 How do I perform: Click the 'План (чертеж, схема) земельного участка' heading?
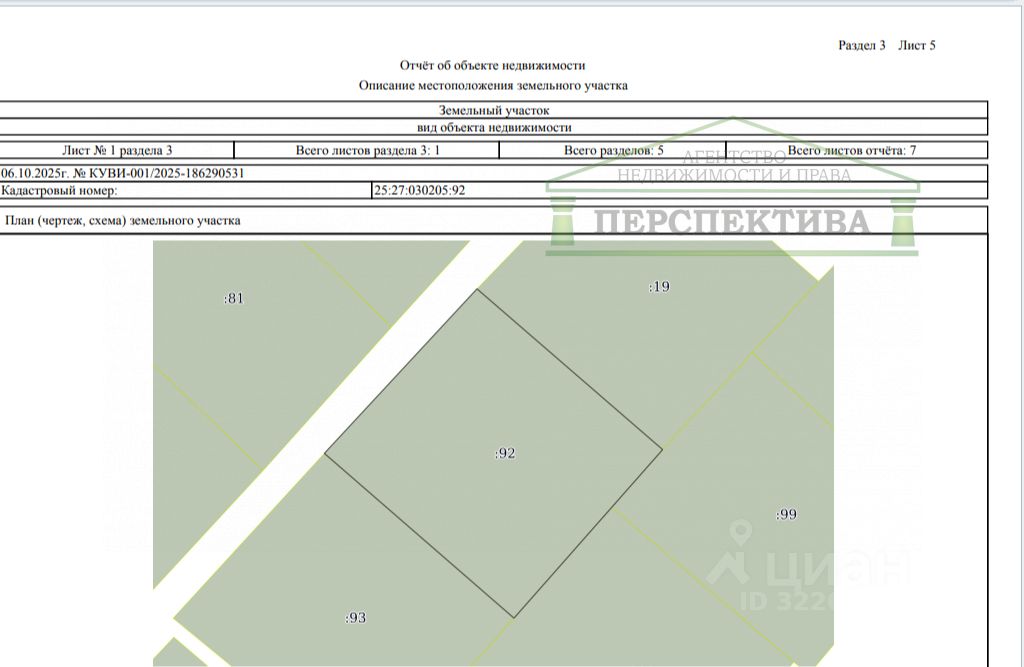click(123, 220)
